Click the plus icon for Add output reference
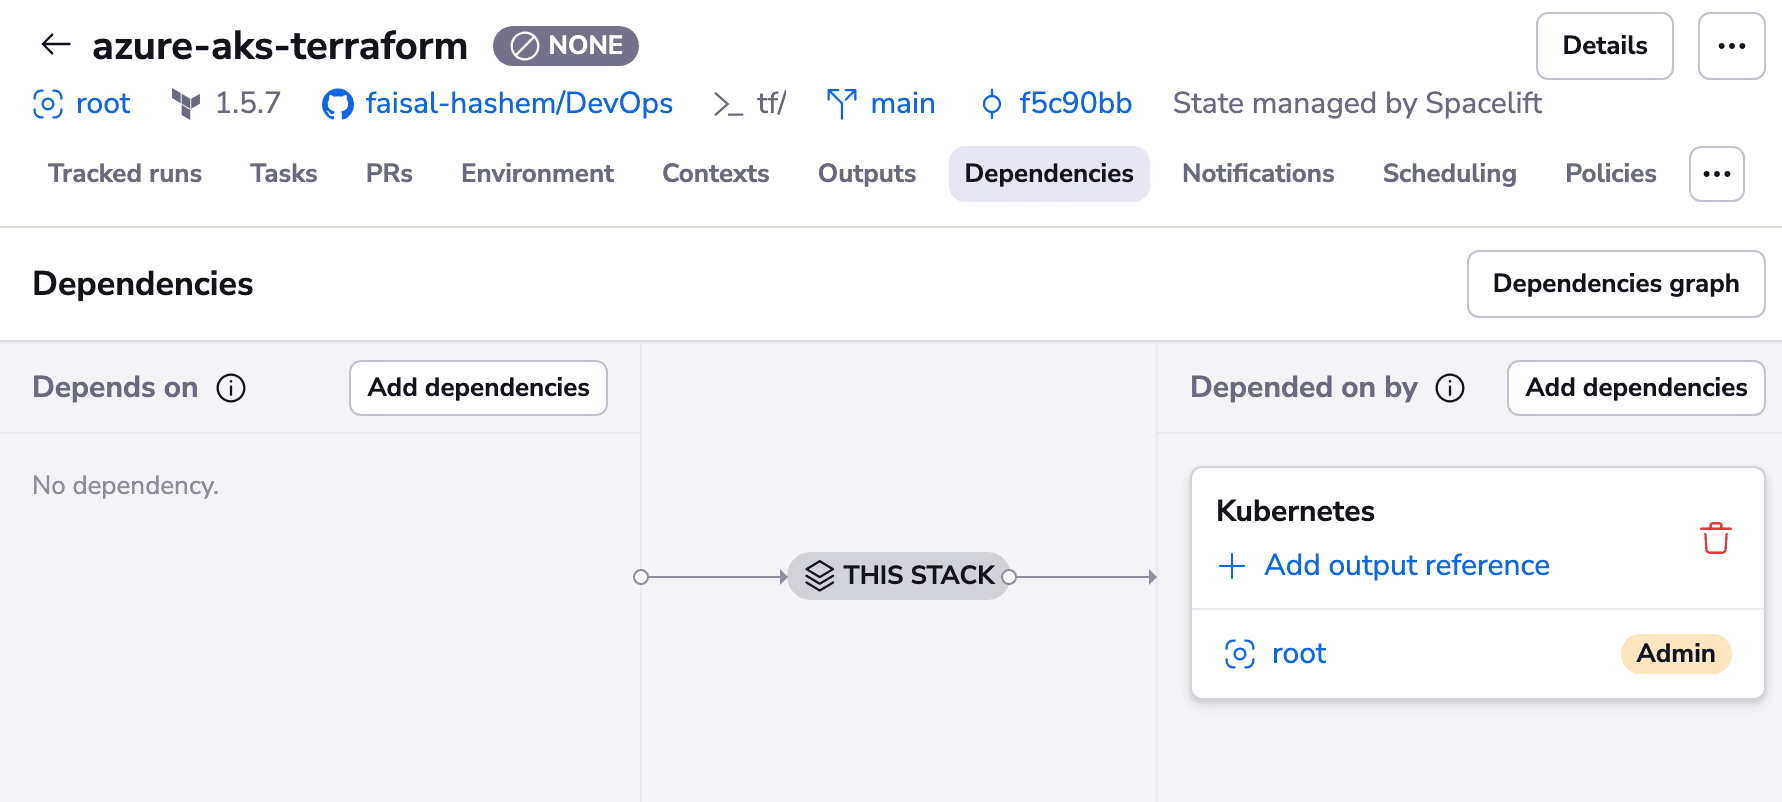The height and width of the screenshot is (802, 1782). 1232,566
